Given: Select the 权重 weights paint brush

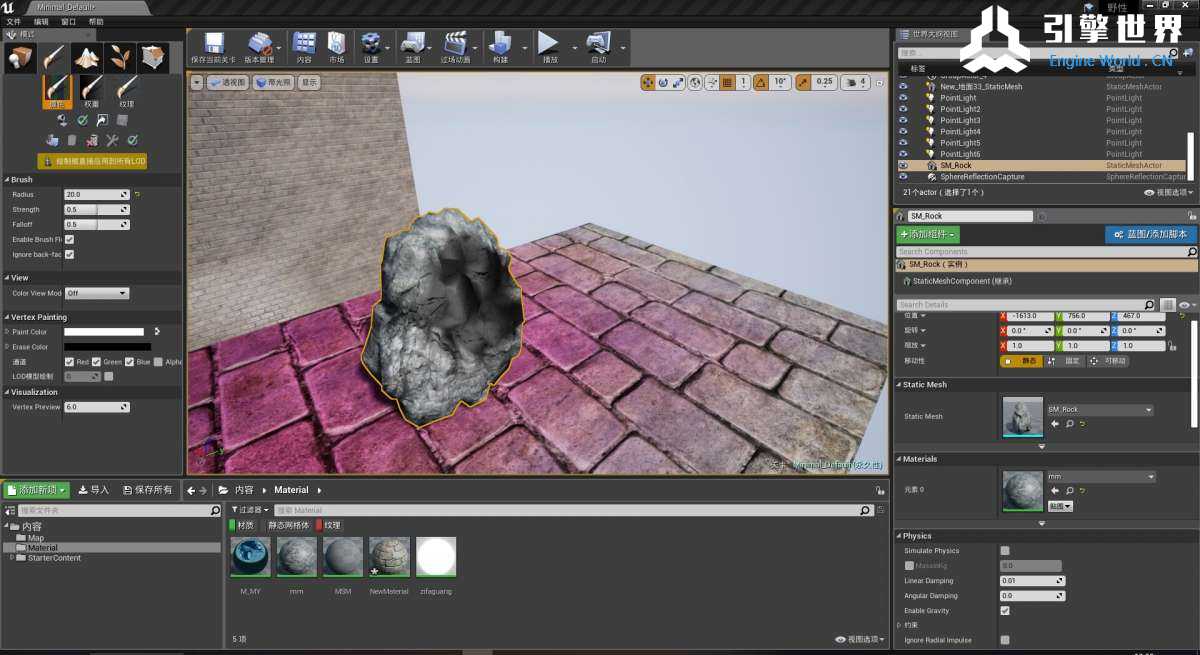Looking at the screenshot, I should 91,90.
